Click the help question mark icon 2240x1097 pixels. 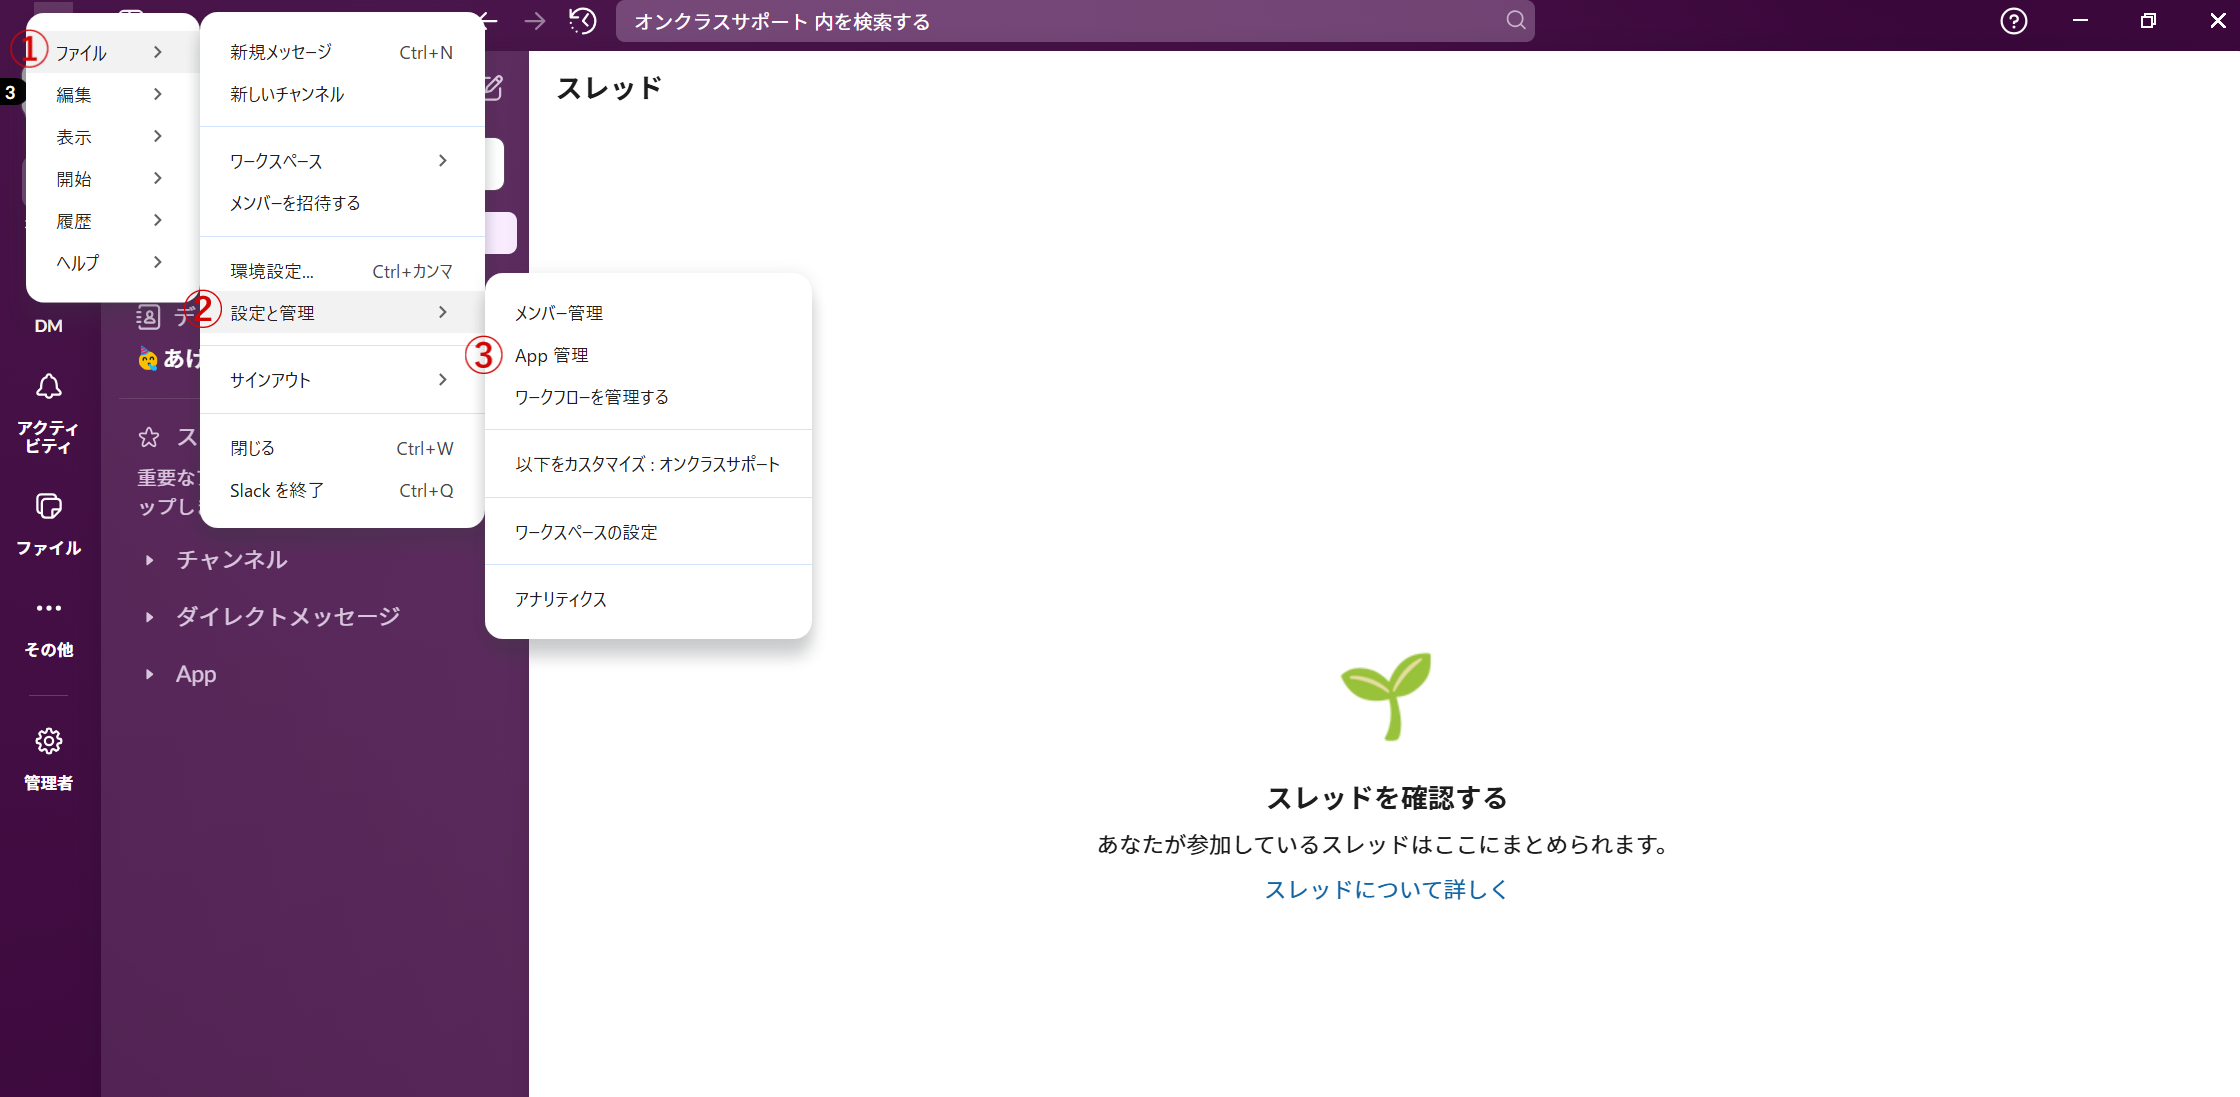pyautogui.click(x=2013, y=21)
